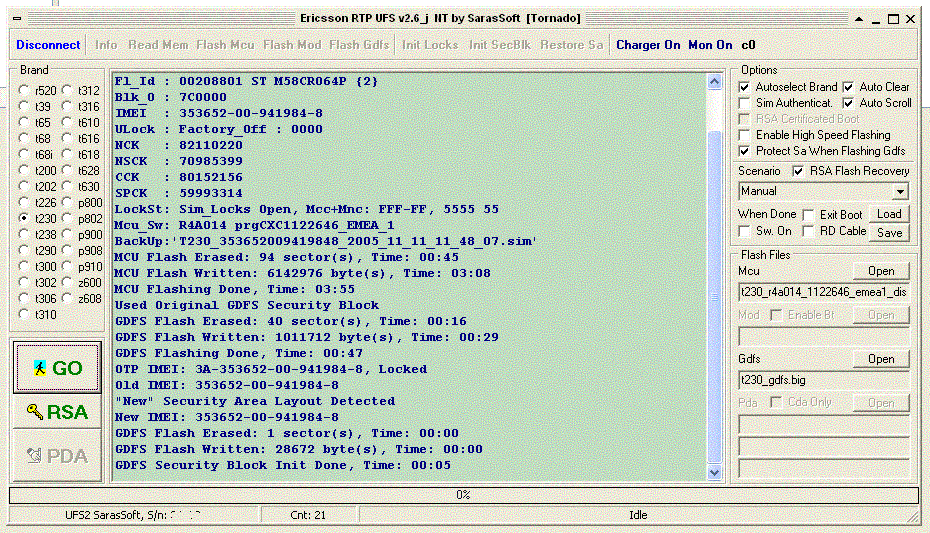Uncheck the Autoselect Brand checkbox
The width and height of the screenshot is (930, 533).
click(x=744, y=87)
